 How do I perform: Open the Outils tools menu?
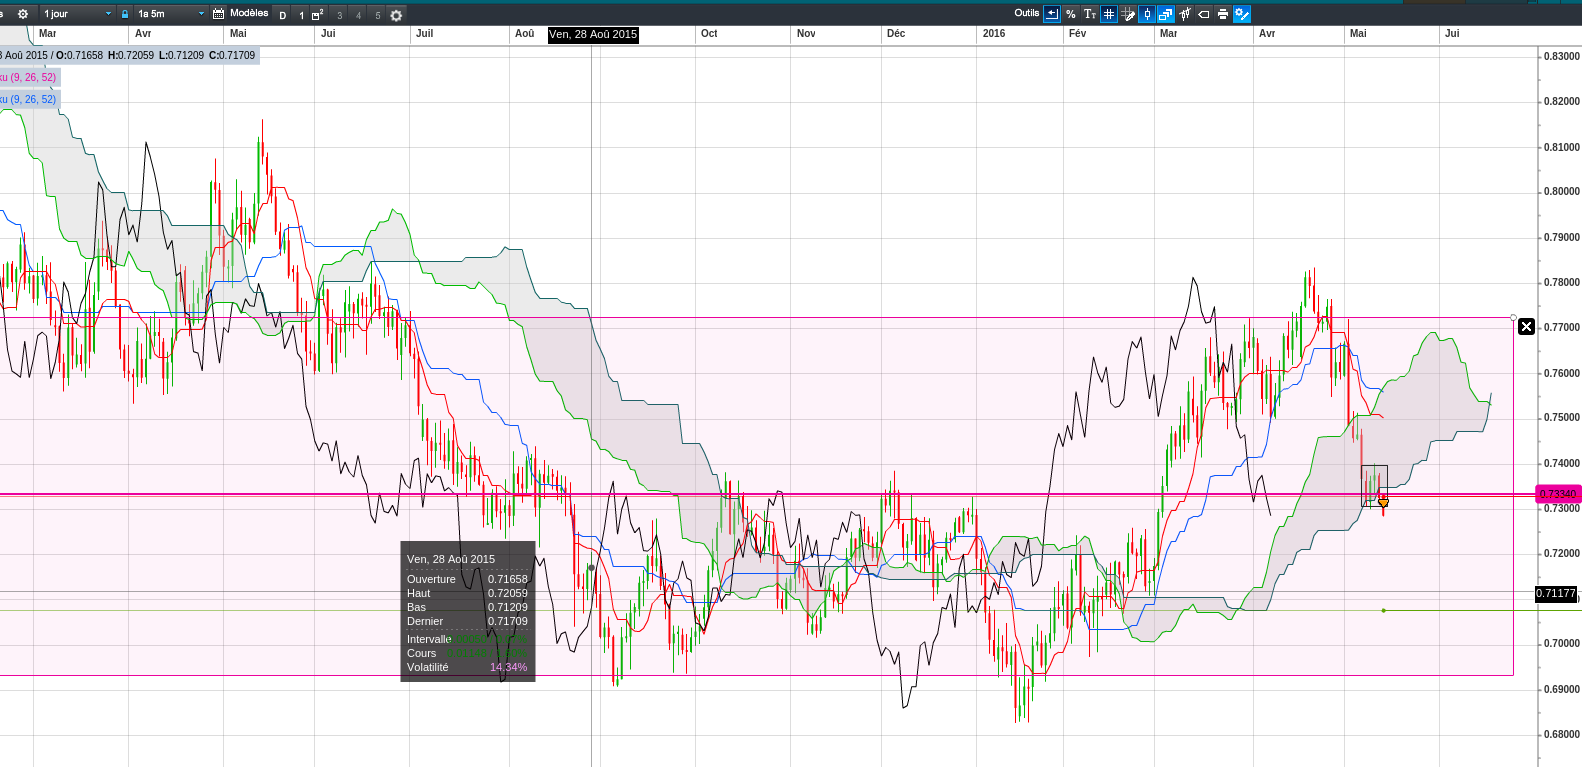[x=1027, y=14]
